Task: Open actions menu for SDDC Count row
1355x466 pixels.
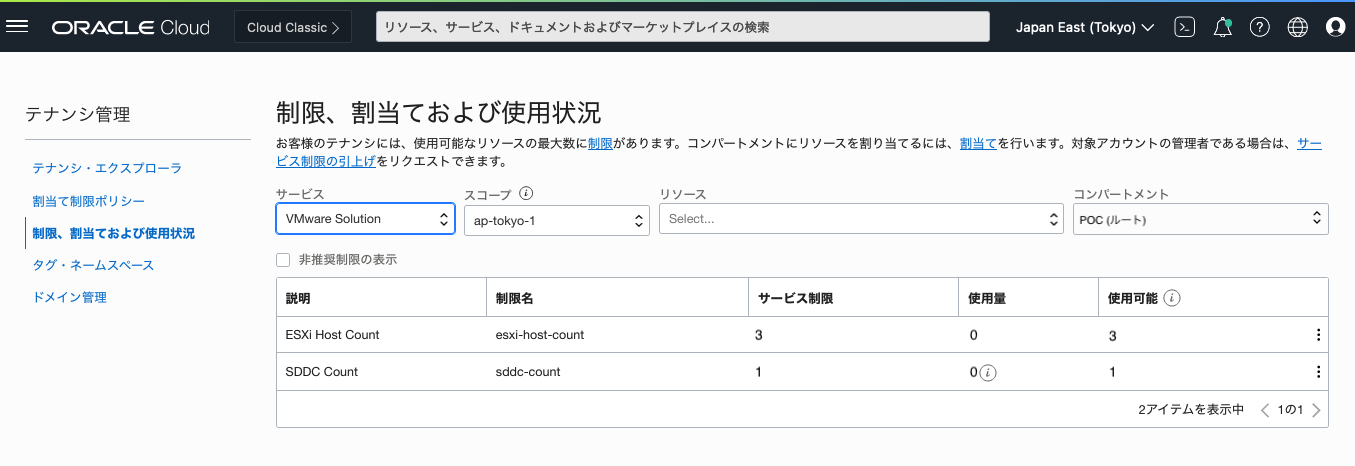Action: coord(1318,372)
